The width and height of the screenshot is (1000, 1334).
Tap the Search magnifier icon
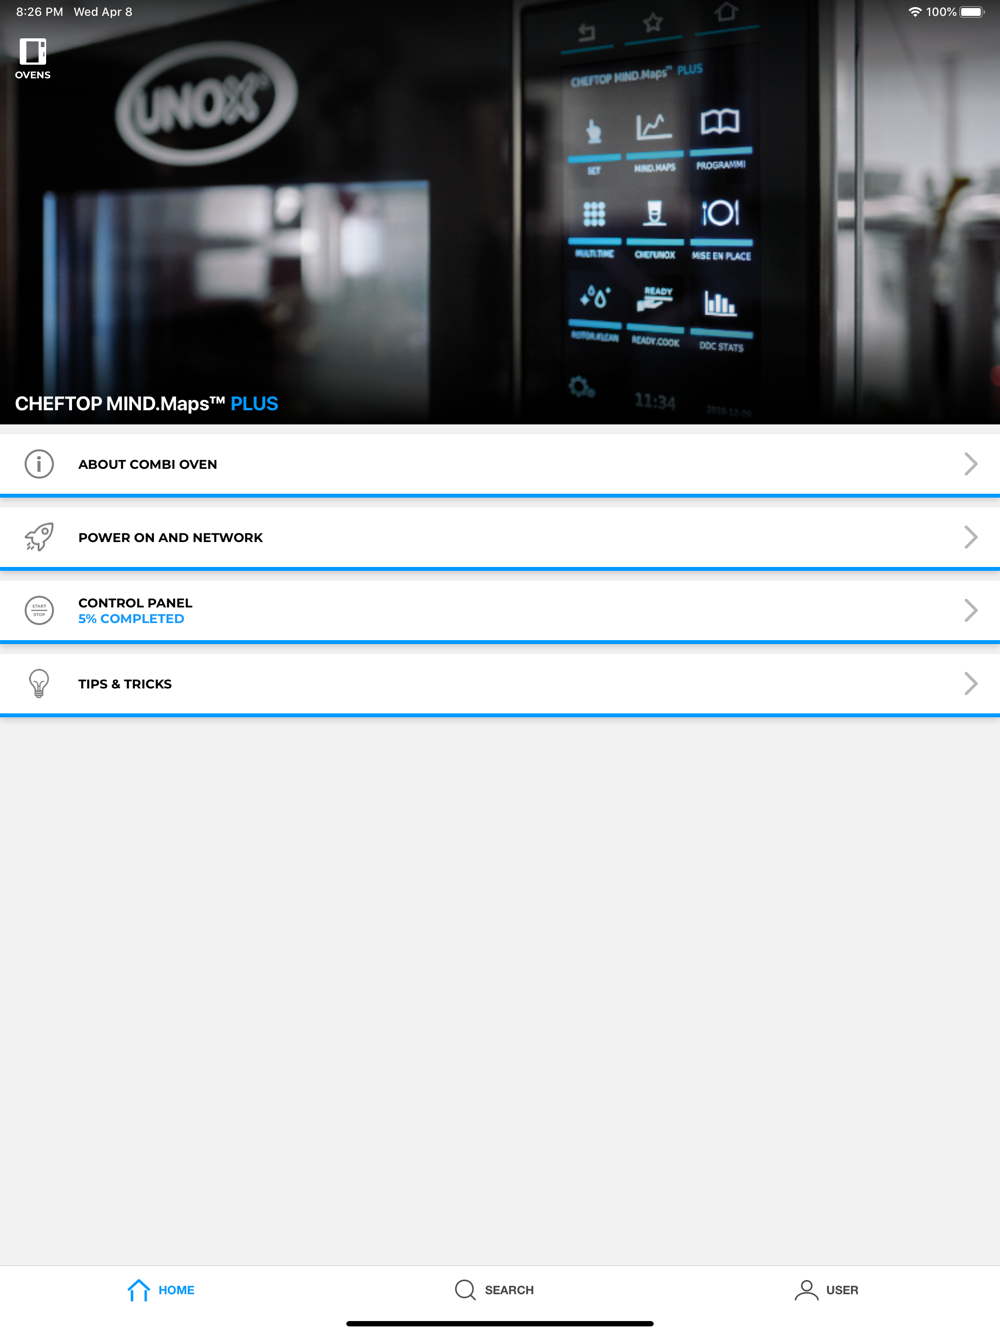465,1290
